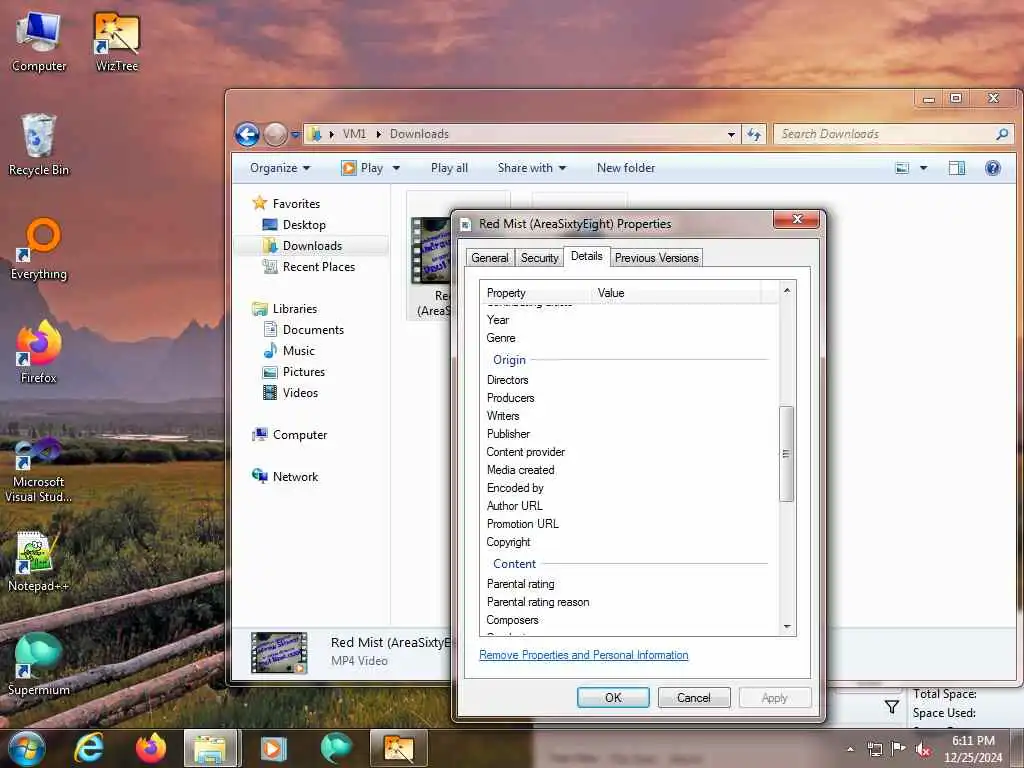Viewport: 1024px width, 768px height.
Task: Expand the address bar history dropdown
Action: [x=731, y=135]
